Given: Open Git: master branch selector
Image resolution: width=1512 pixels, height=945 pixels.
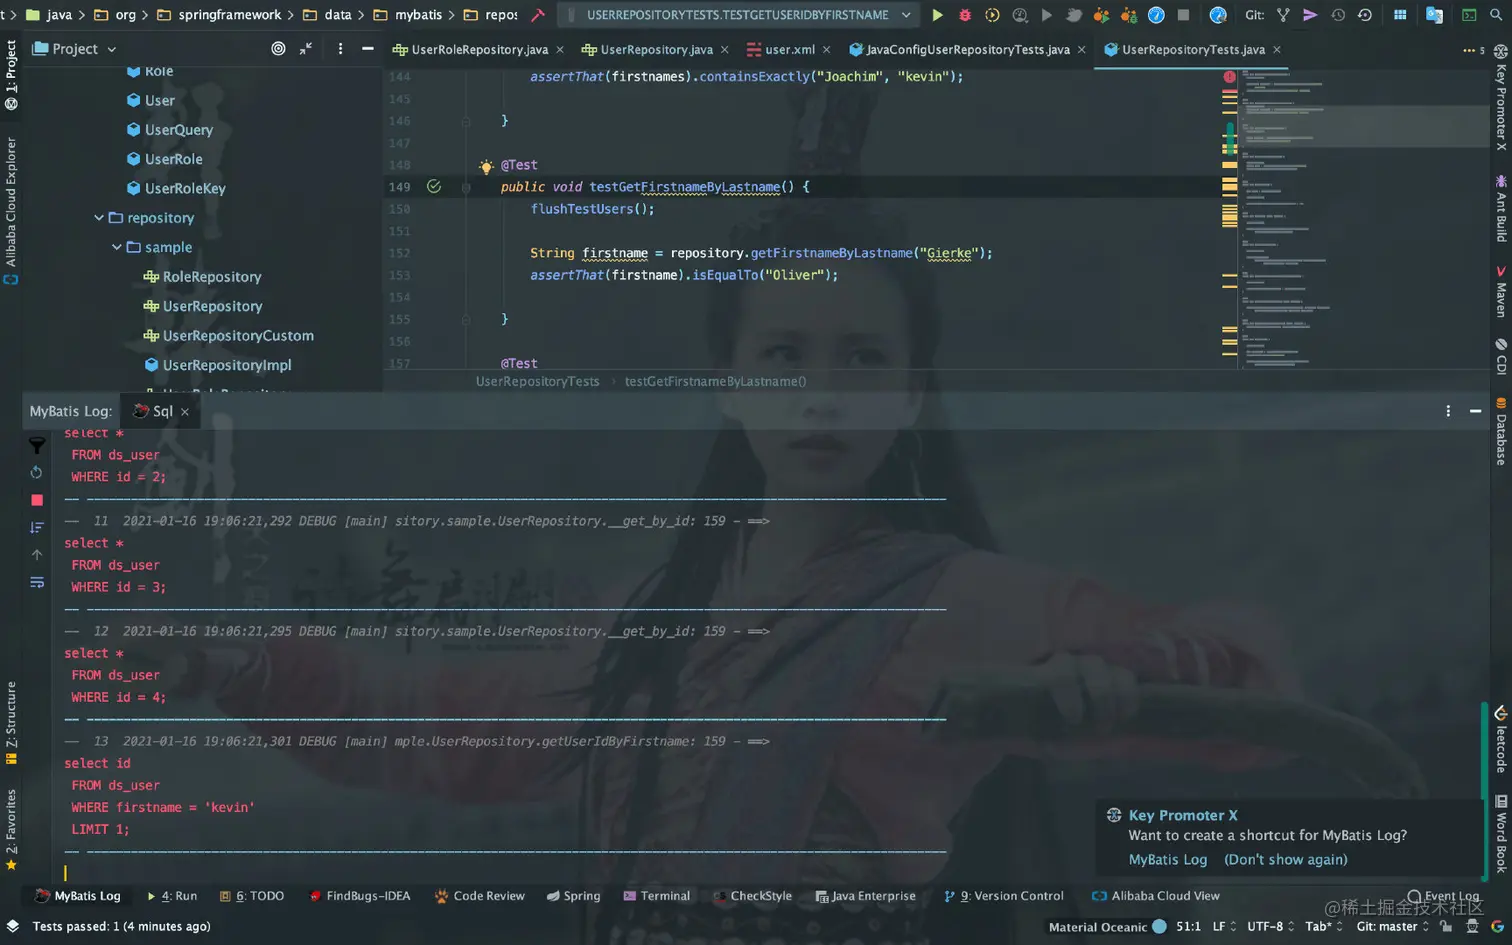Looking at the screenshot, I should coord(1392,927).
